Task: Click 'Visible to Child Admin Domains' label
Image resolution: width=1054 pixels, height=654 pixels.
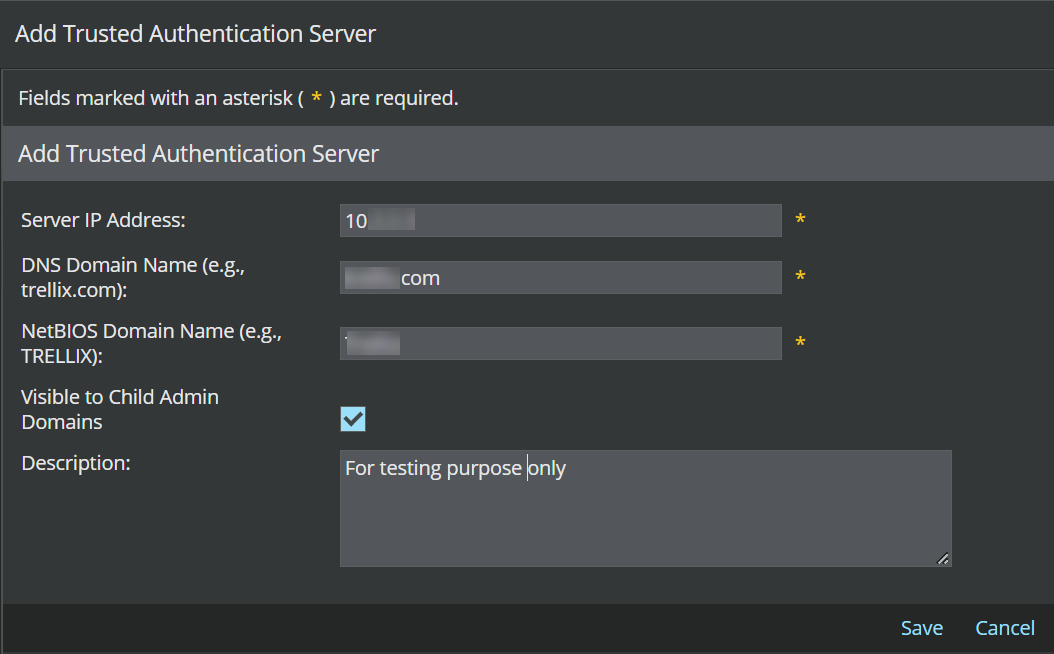Action: [120, 409]
